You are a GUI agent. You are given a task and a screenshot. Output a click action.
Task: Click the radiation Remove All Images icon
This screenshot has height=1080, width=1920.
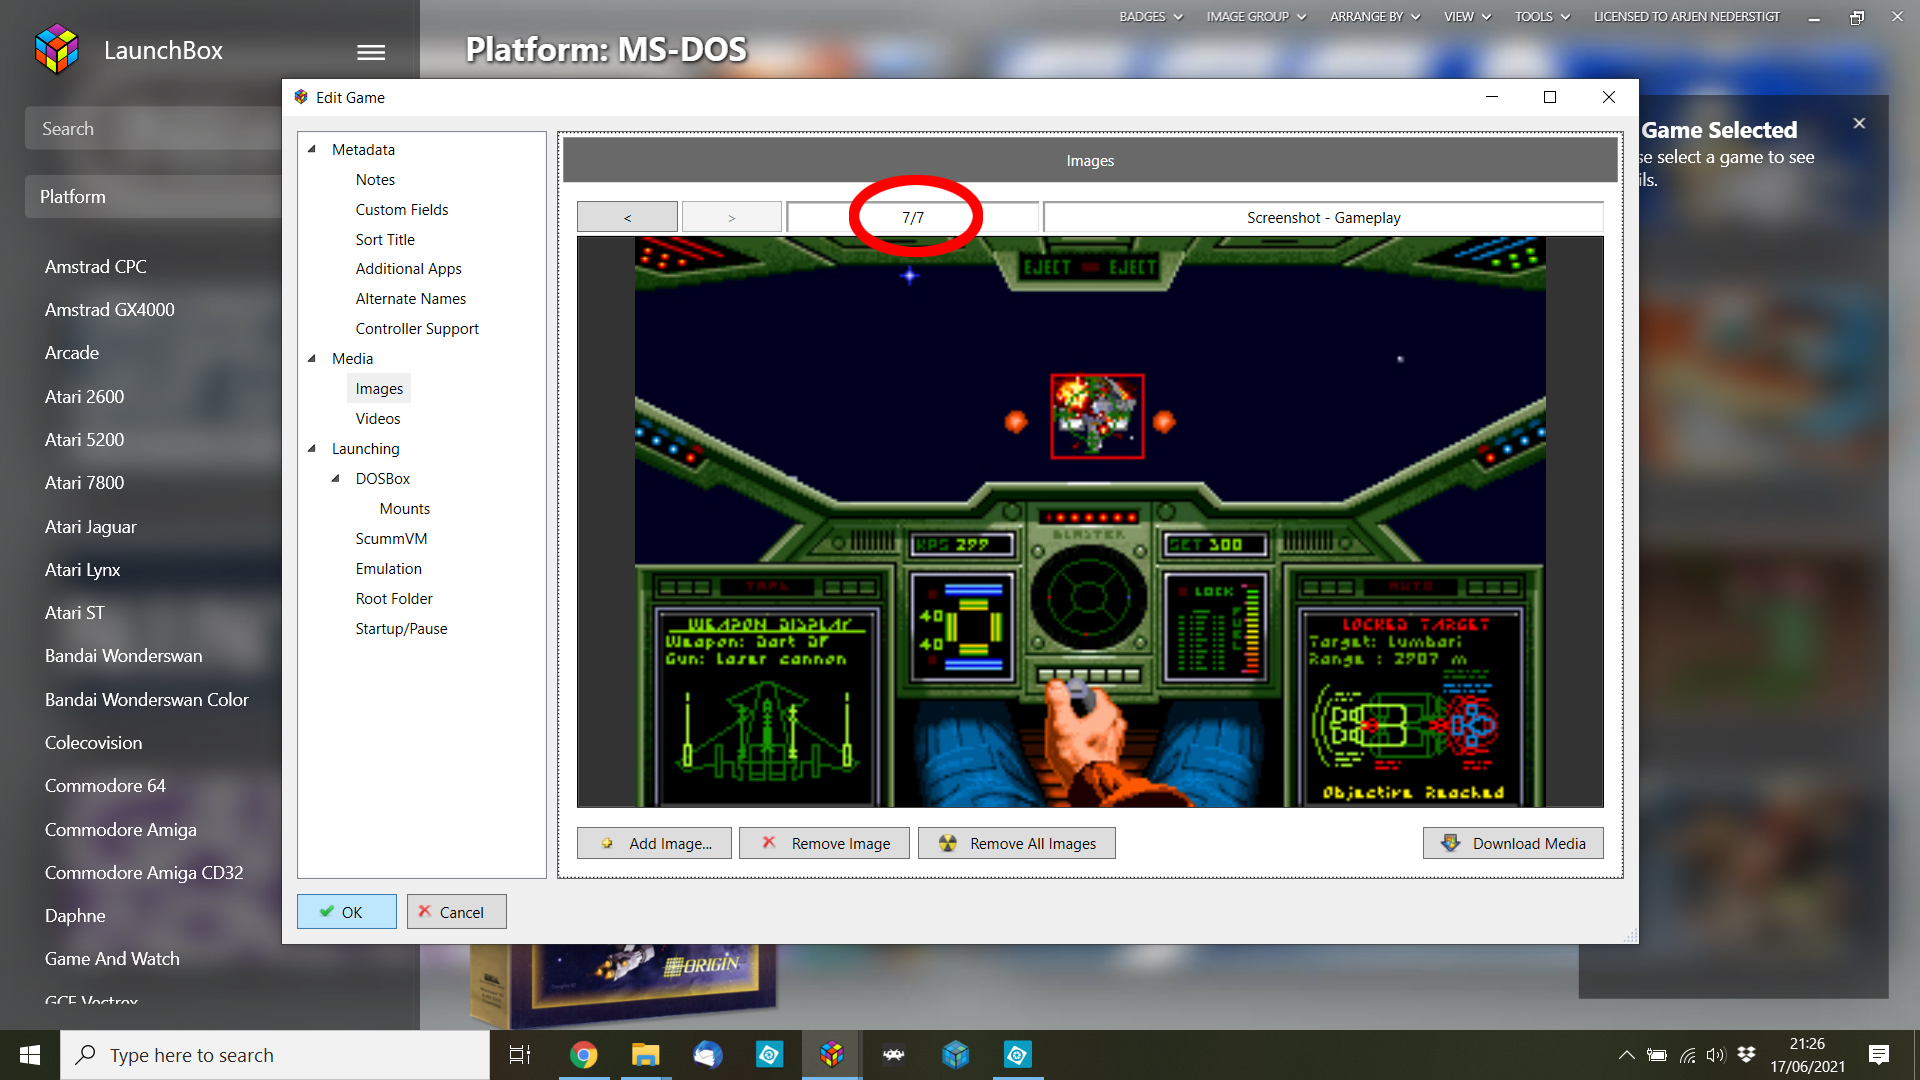(948, 843)
